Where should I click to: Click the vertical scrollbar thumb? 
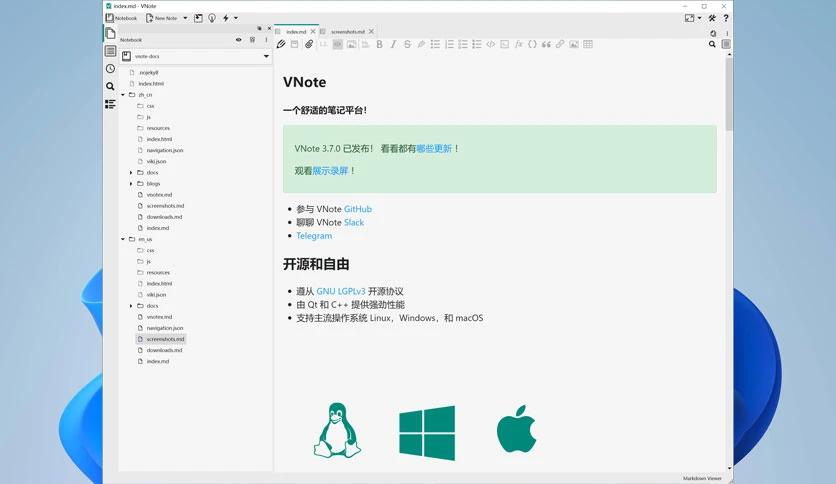pos(729,94)
